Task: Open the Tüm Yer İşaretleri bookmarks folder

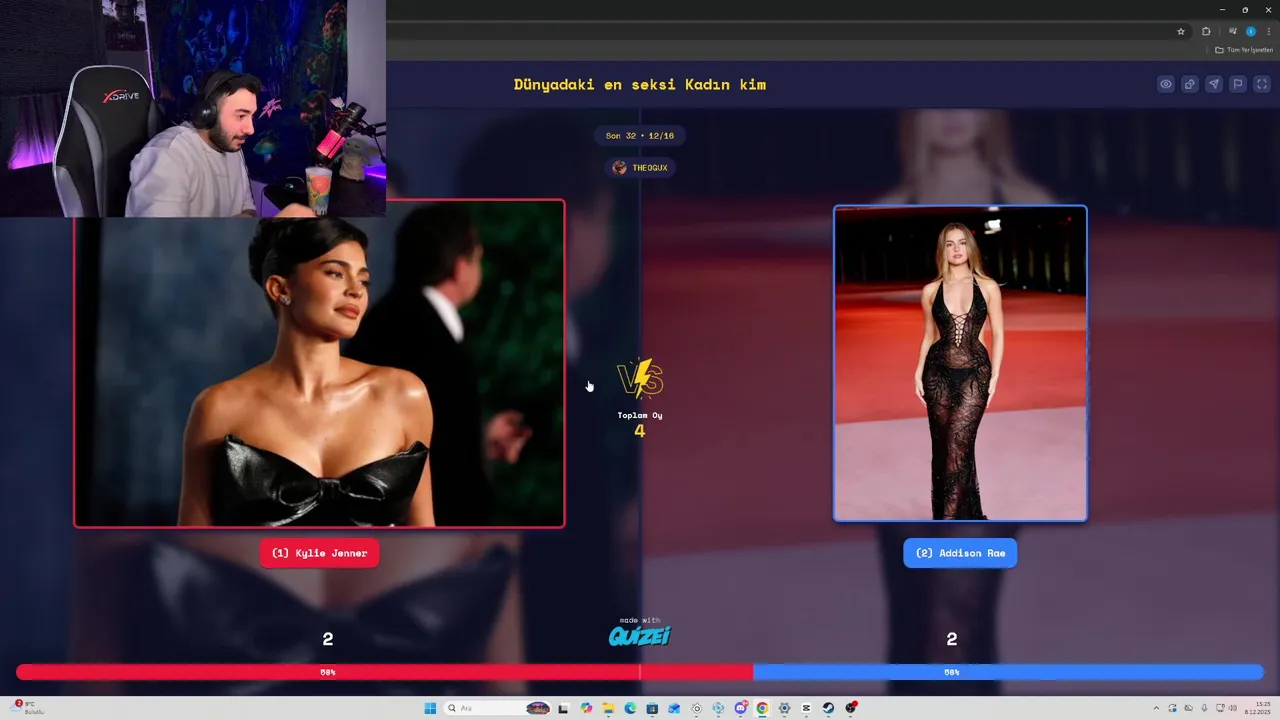Action: tap(1244, 50)
